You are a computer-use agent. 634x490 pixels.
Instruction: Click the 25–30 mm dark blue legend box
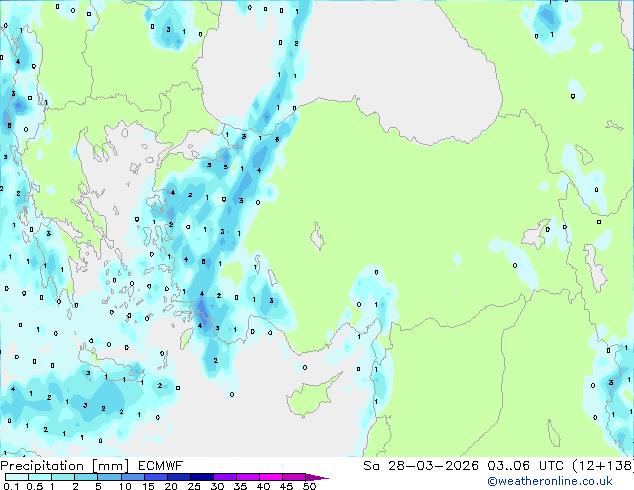pyautogui.click(x=202, y=477)
